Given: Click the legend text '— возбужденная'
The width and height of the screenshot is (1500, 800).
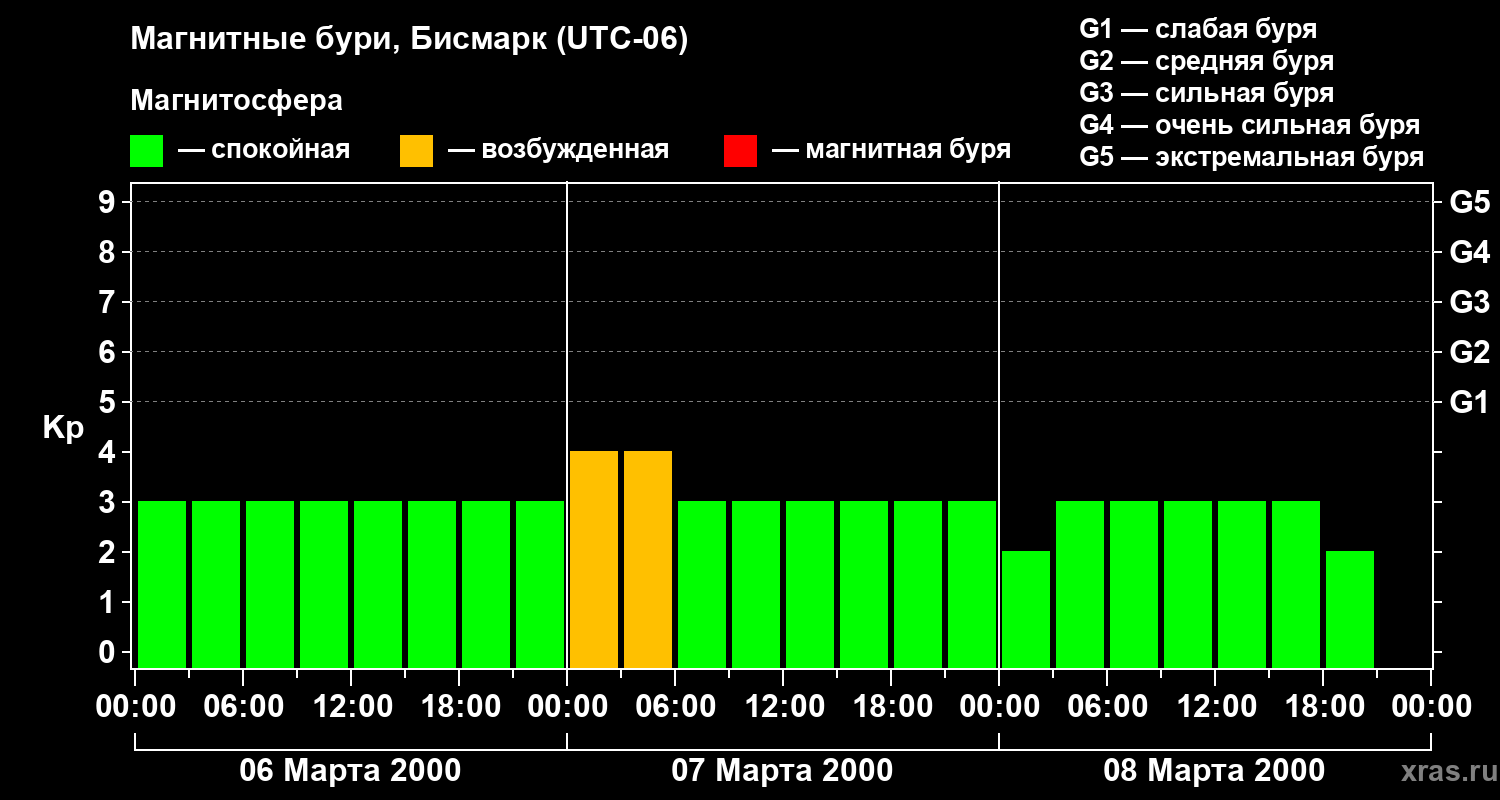Looking at the screenshot, I should [x=558, y=150].
